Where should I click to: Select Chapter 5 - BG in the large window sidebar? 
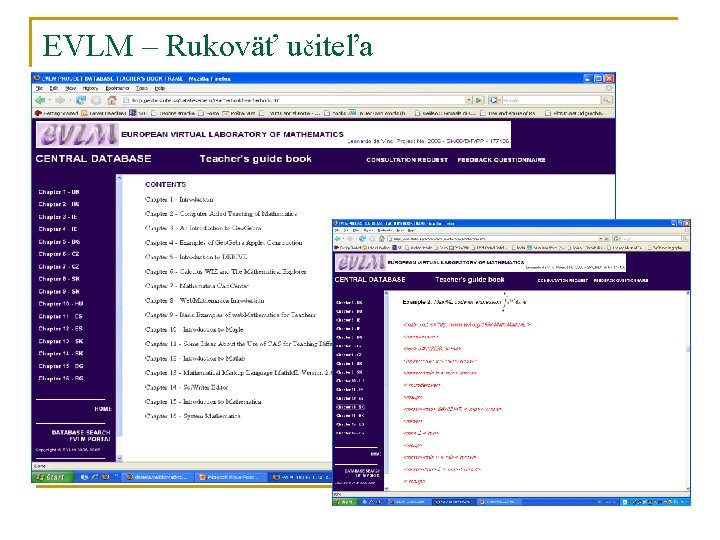(x=59, y=242)
